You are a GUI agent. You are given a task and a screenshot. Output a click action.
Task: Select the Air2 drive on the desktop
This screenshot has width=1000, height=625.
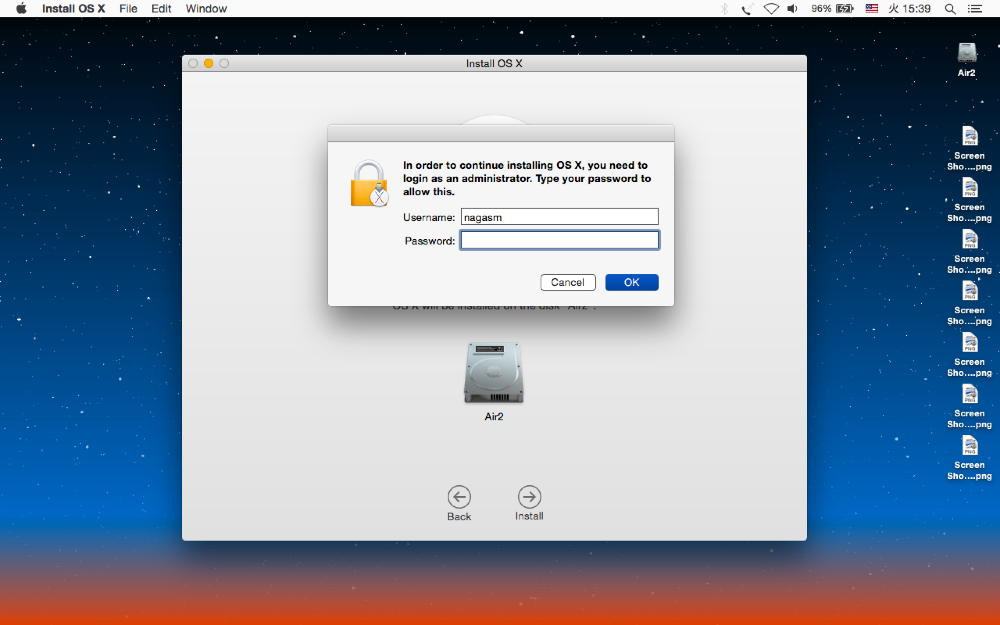point(966,60)
